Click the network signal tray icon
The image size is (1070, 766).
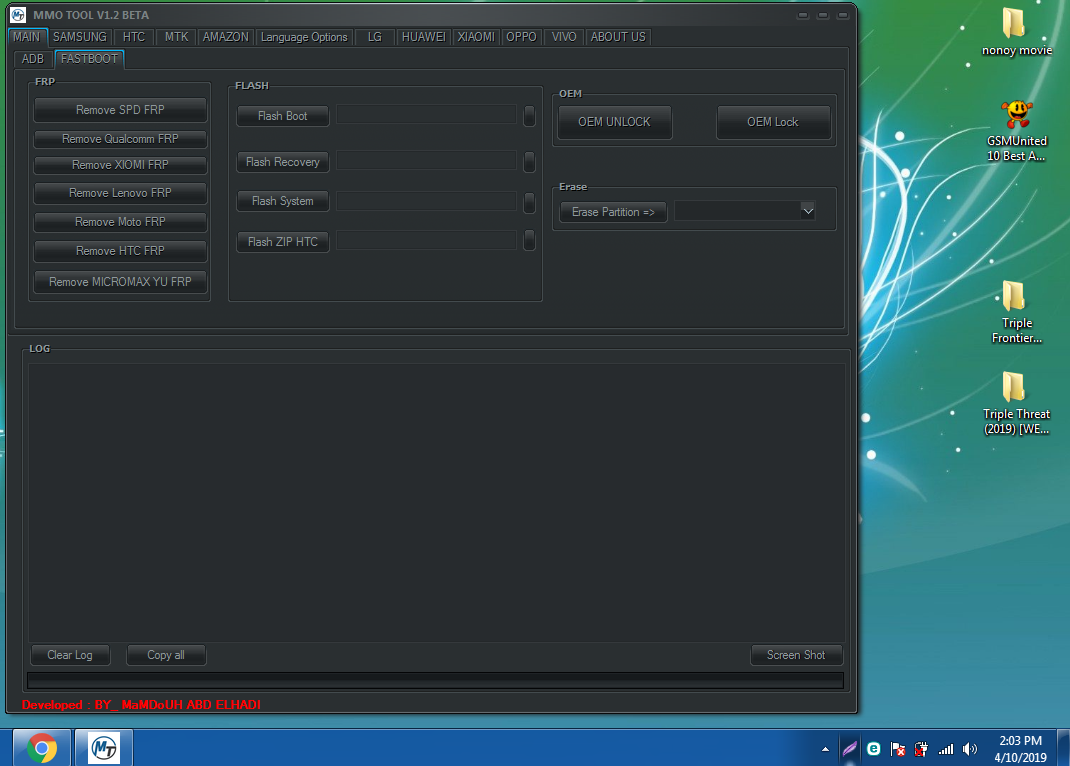coord(946,749)
